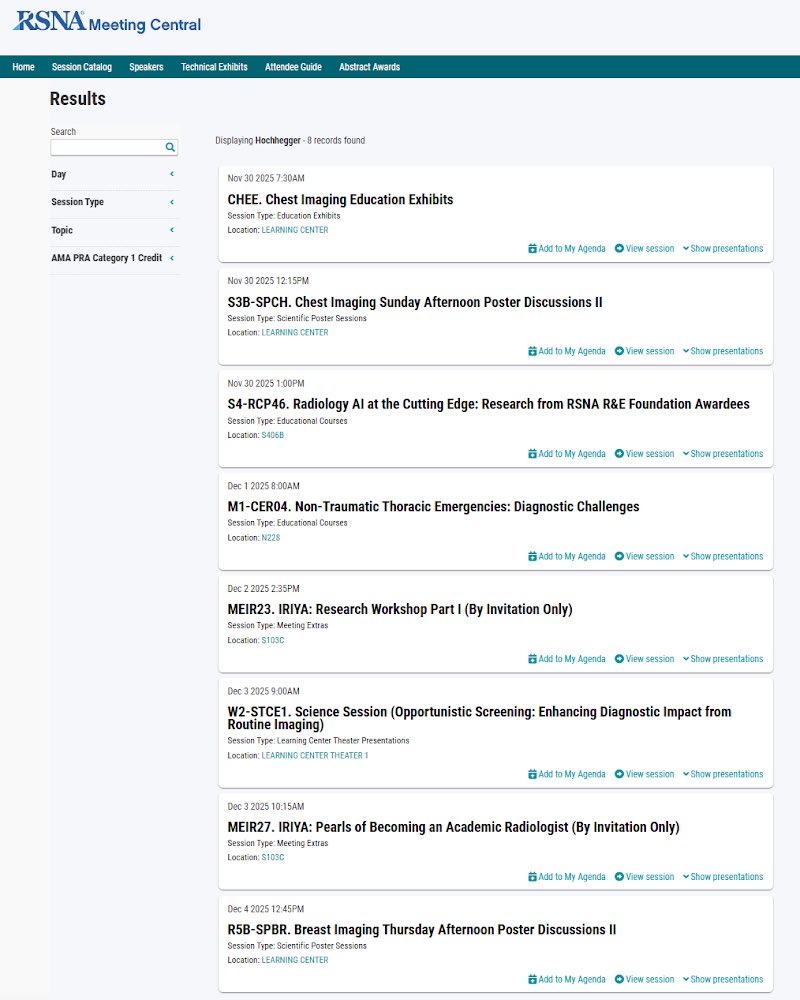View session S4-RCP46 Radiology AI at Cutting Edge

[x=644, y=454]
